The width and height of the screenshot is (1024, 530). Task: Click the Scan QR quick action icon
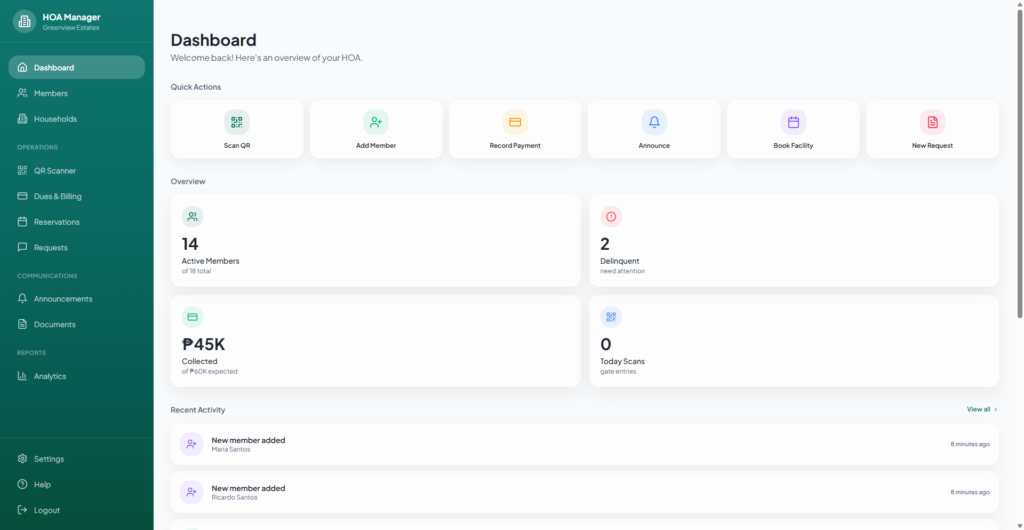(236, 122)
